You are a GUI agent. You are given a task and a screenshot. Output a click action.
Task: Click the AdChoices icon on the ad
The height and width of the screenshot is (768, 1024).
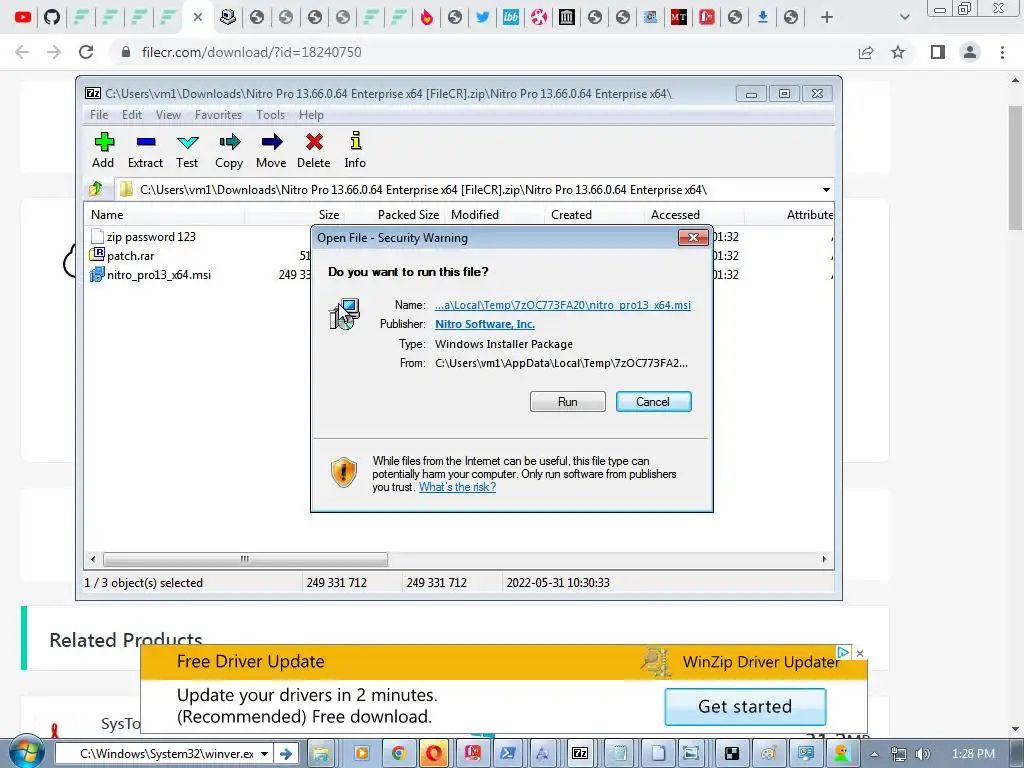coord(843,652)
